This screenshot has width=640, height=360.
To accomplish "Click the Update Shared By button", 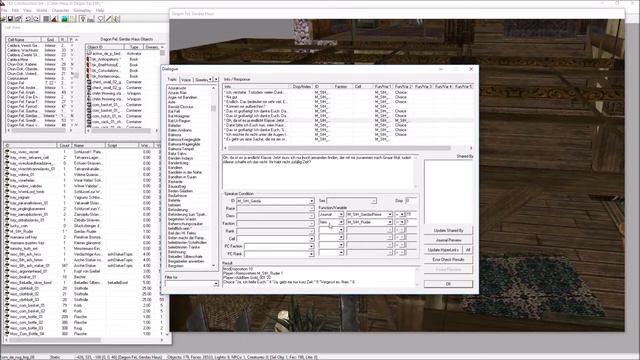I will tap(448, 230).
